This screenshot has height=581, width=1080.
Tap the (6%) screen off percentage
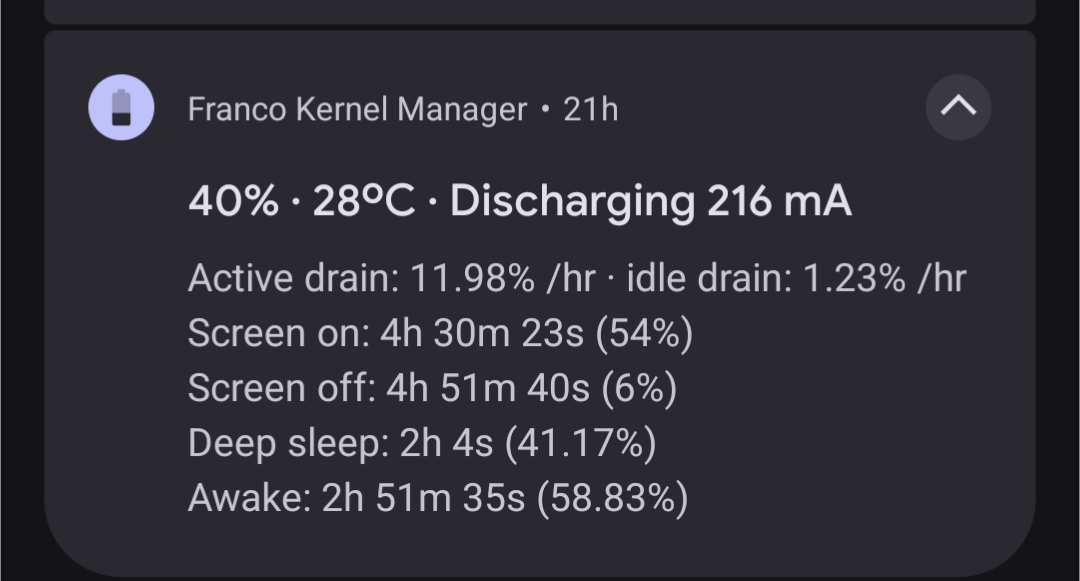pyautogui.click(x=639, y=389)
